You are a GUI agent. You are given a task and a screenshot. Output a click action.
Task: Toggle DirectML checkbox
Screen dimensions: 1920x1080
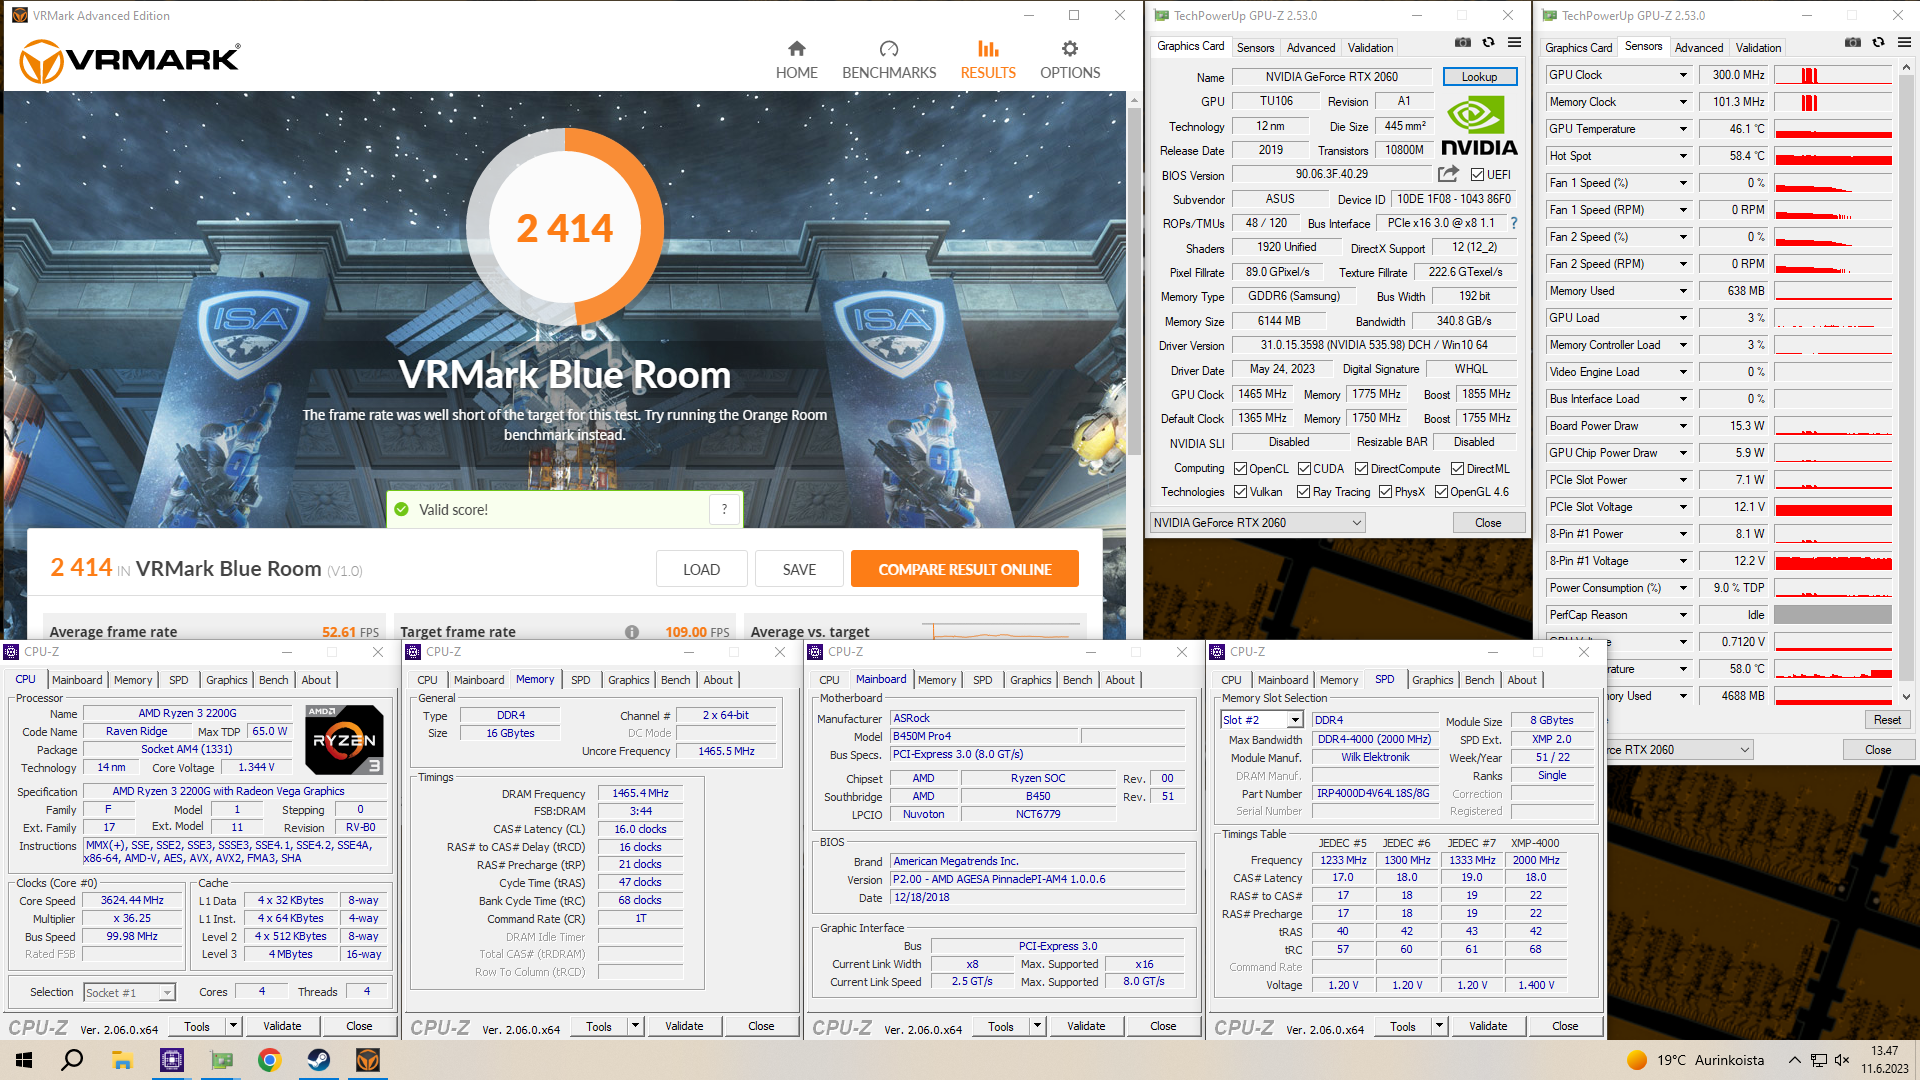[1457, 469]
